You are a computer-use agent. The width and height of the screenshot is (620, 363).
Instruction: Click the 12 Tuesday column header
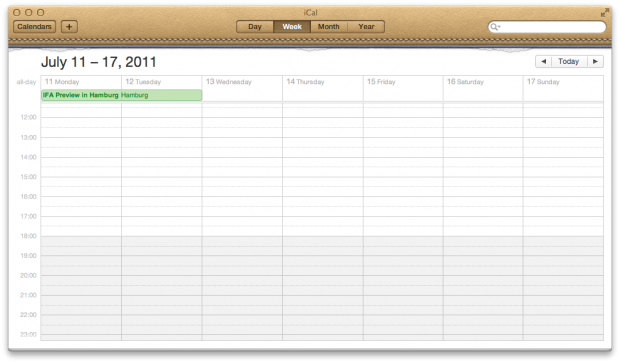point(143,82)
